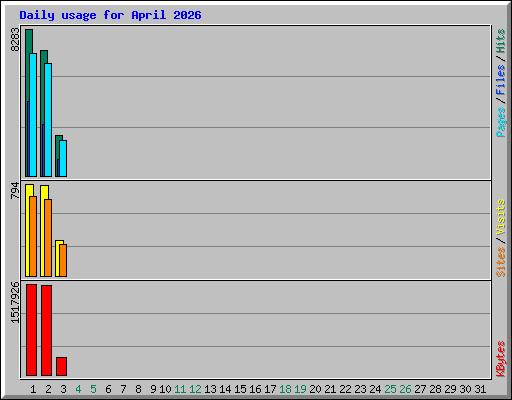
Task: Click the orange Sites legend label
Action: tap(501, 262)
